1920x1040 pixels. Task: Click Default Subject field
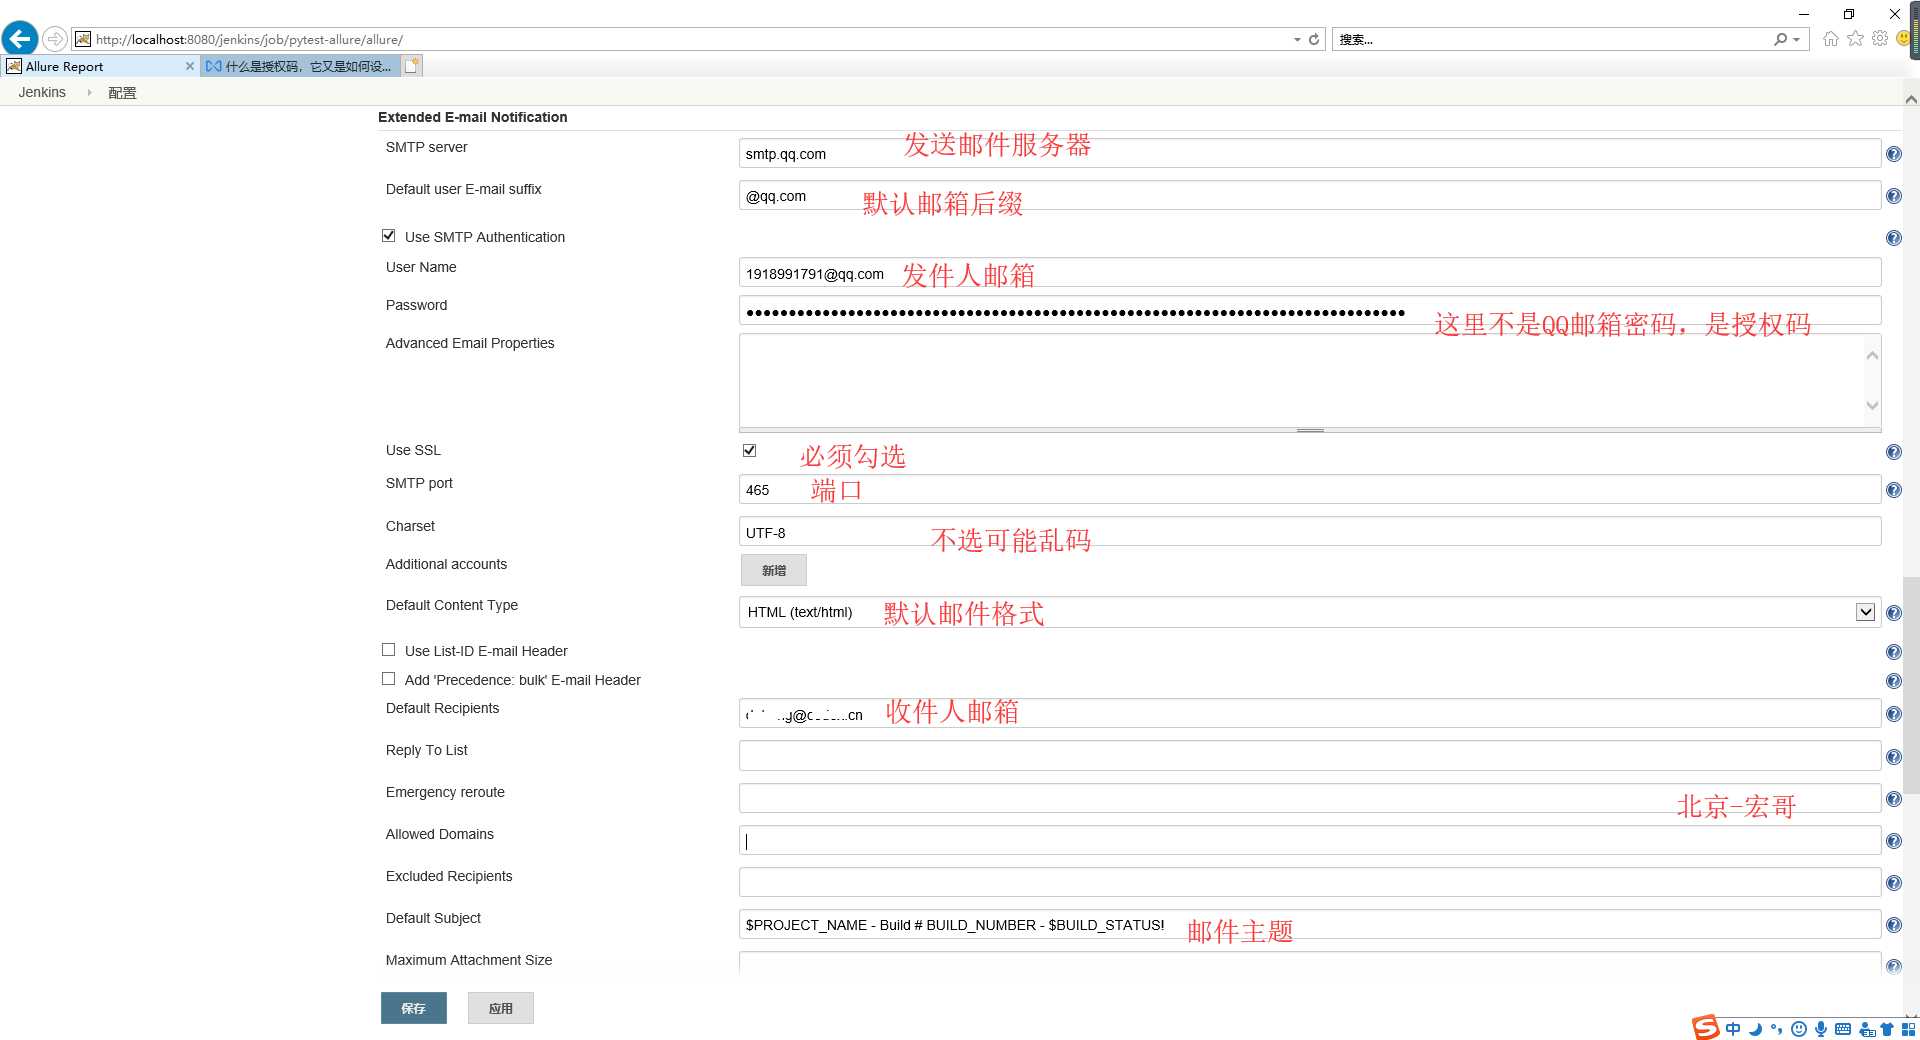[1310, 924]
